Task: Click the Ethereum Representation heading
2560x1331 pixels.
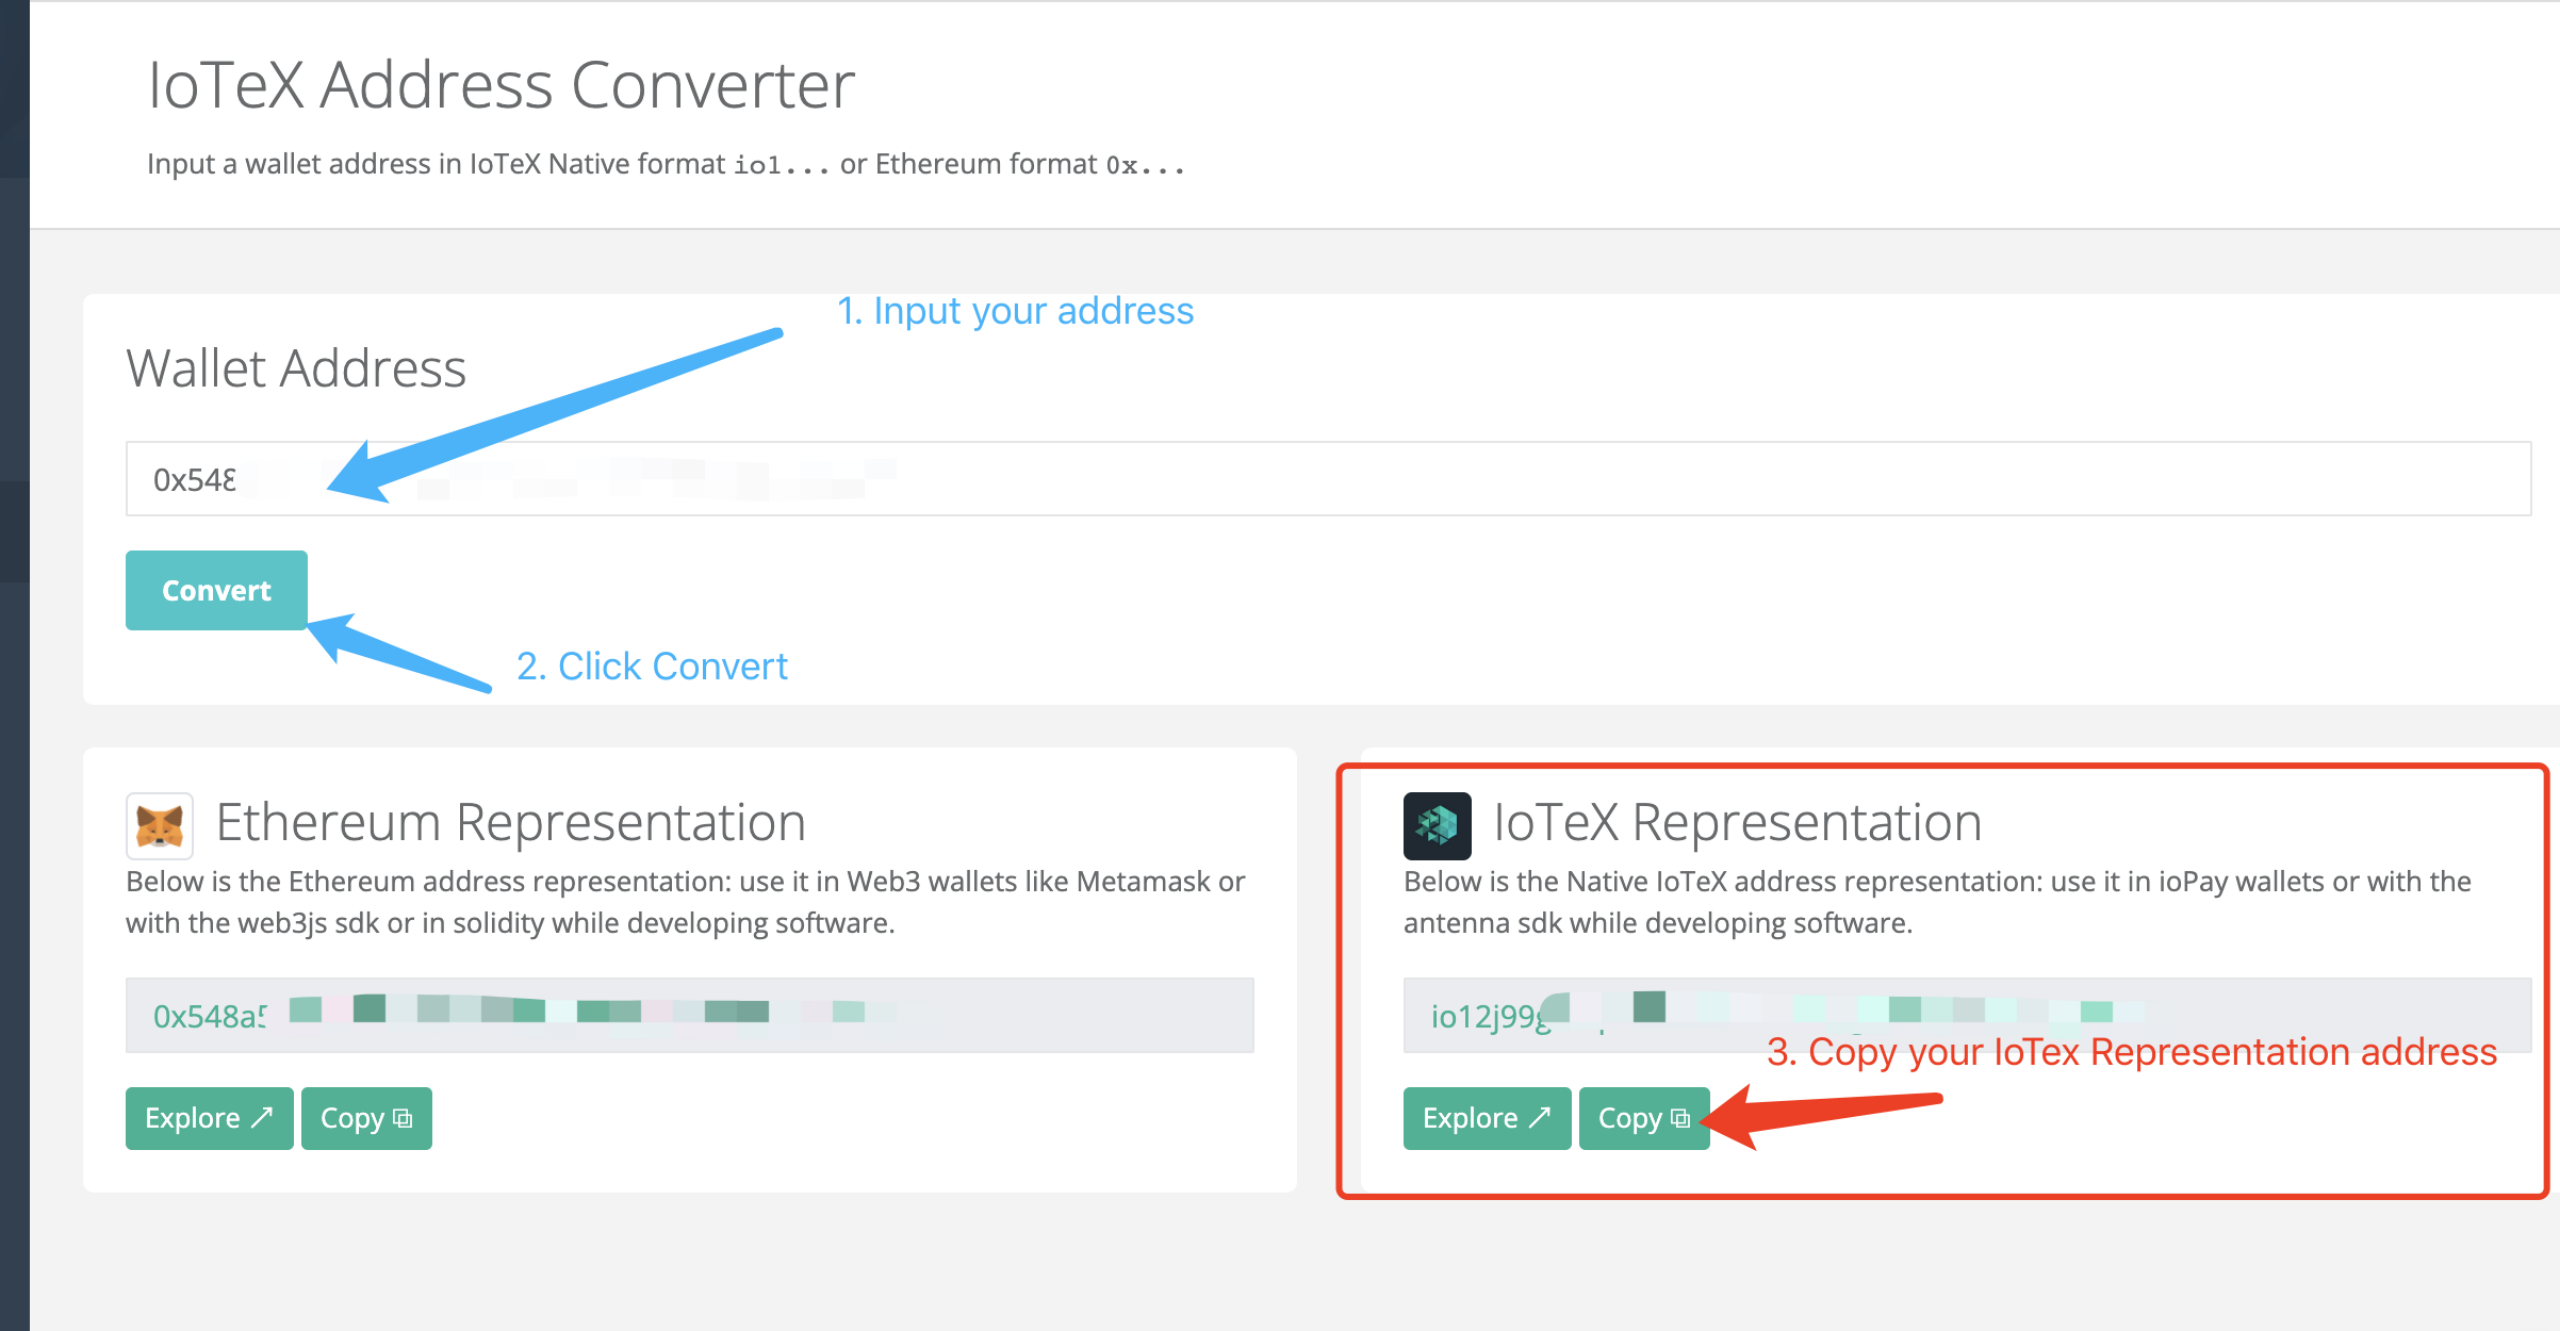Action: (x=511, y=823)
